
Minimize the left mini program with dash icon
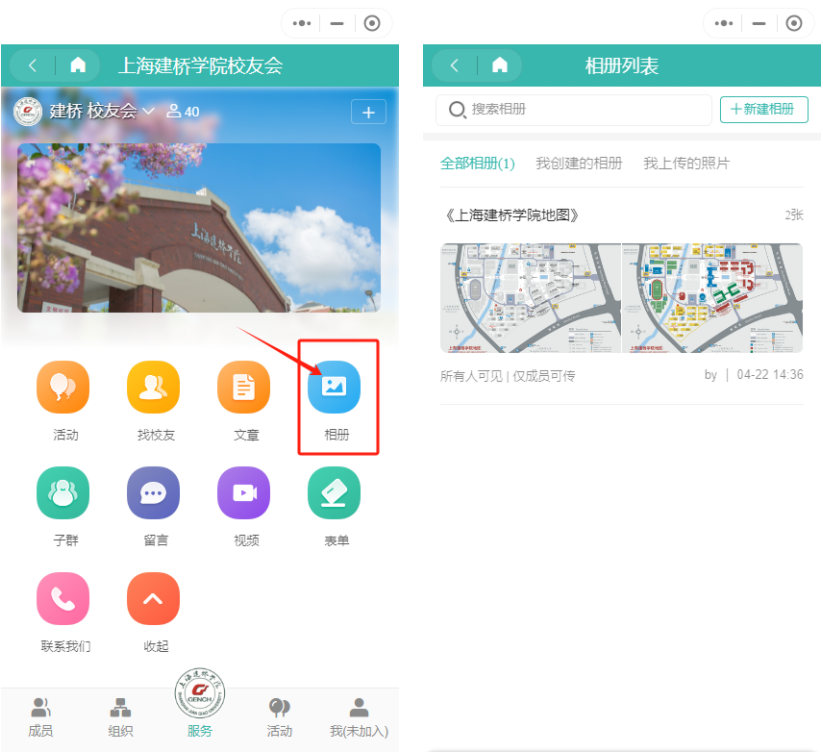pos(337,23)
